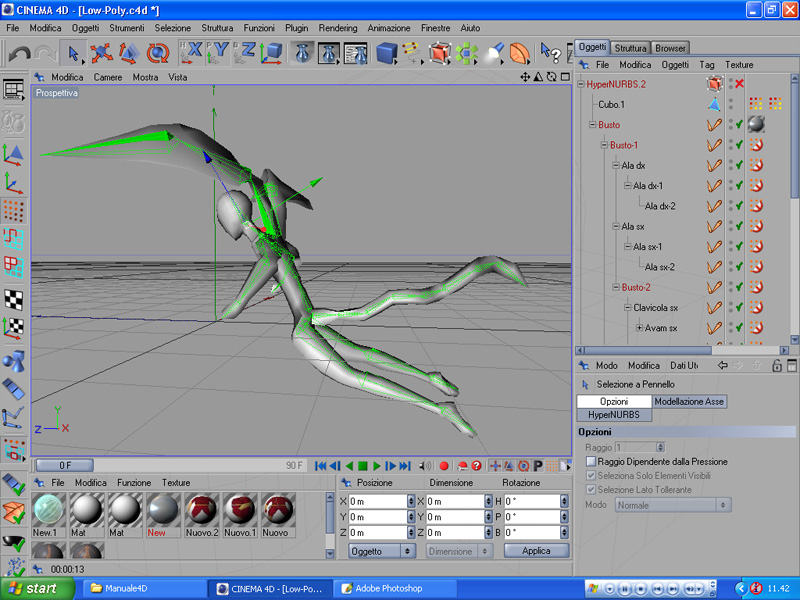
Task: Toggle X axis lock
Action: (192, 53)
